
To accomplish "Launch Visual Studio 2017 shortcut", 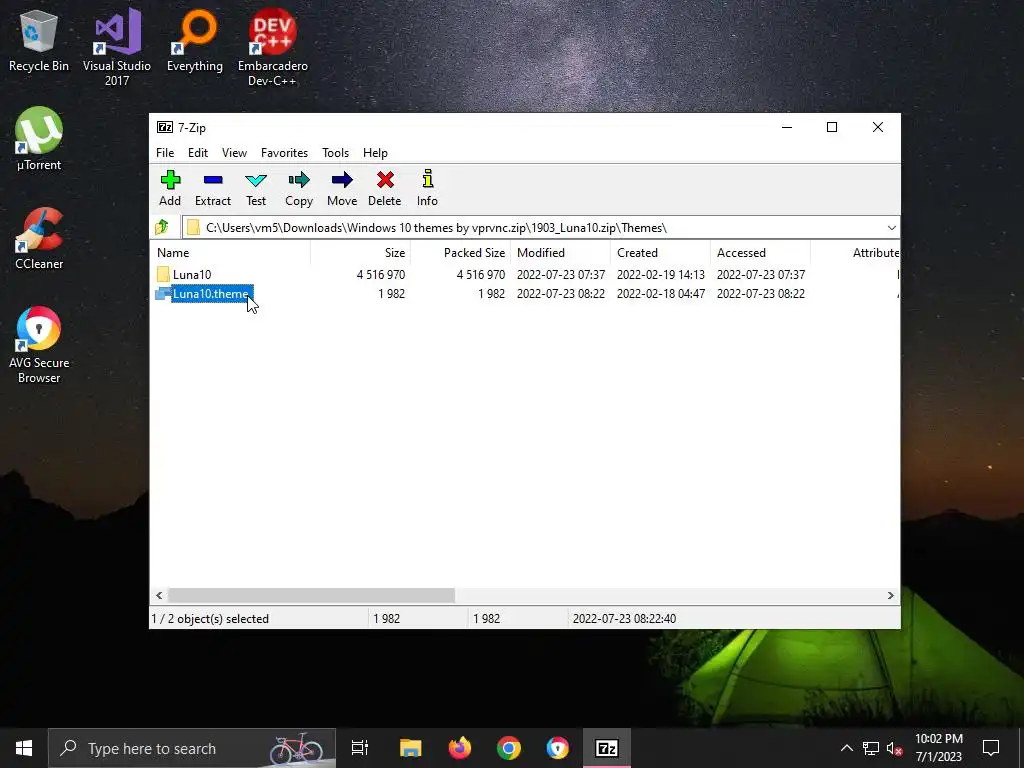I will click(117, 47).
